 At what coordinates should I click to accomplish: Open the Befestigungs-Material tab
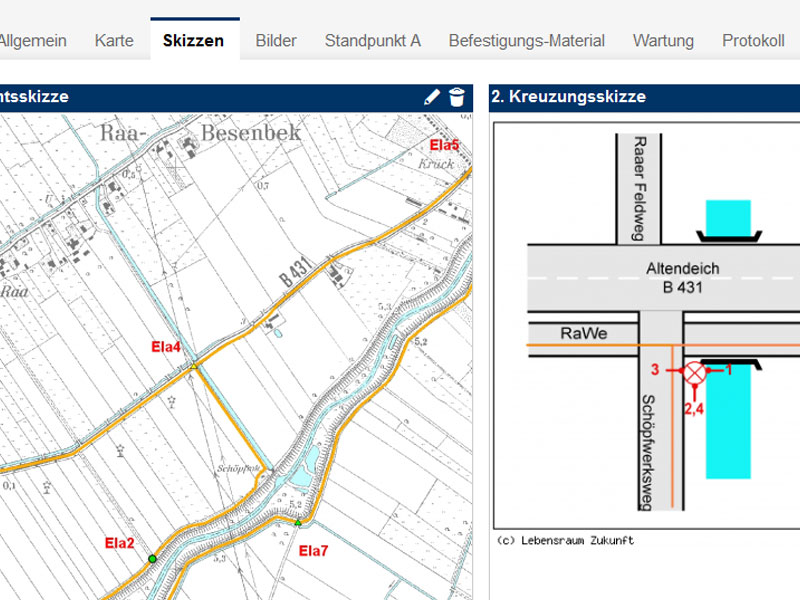click(527, 40)
